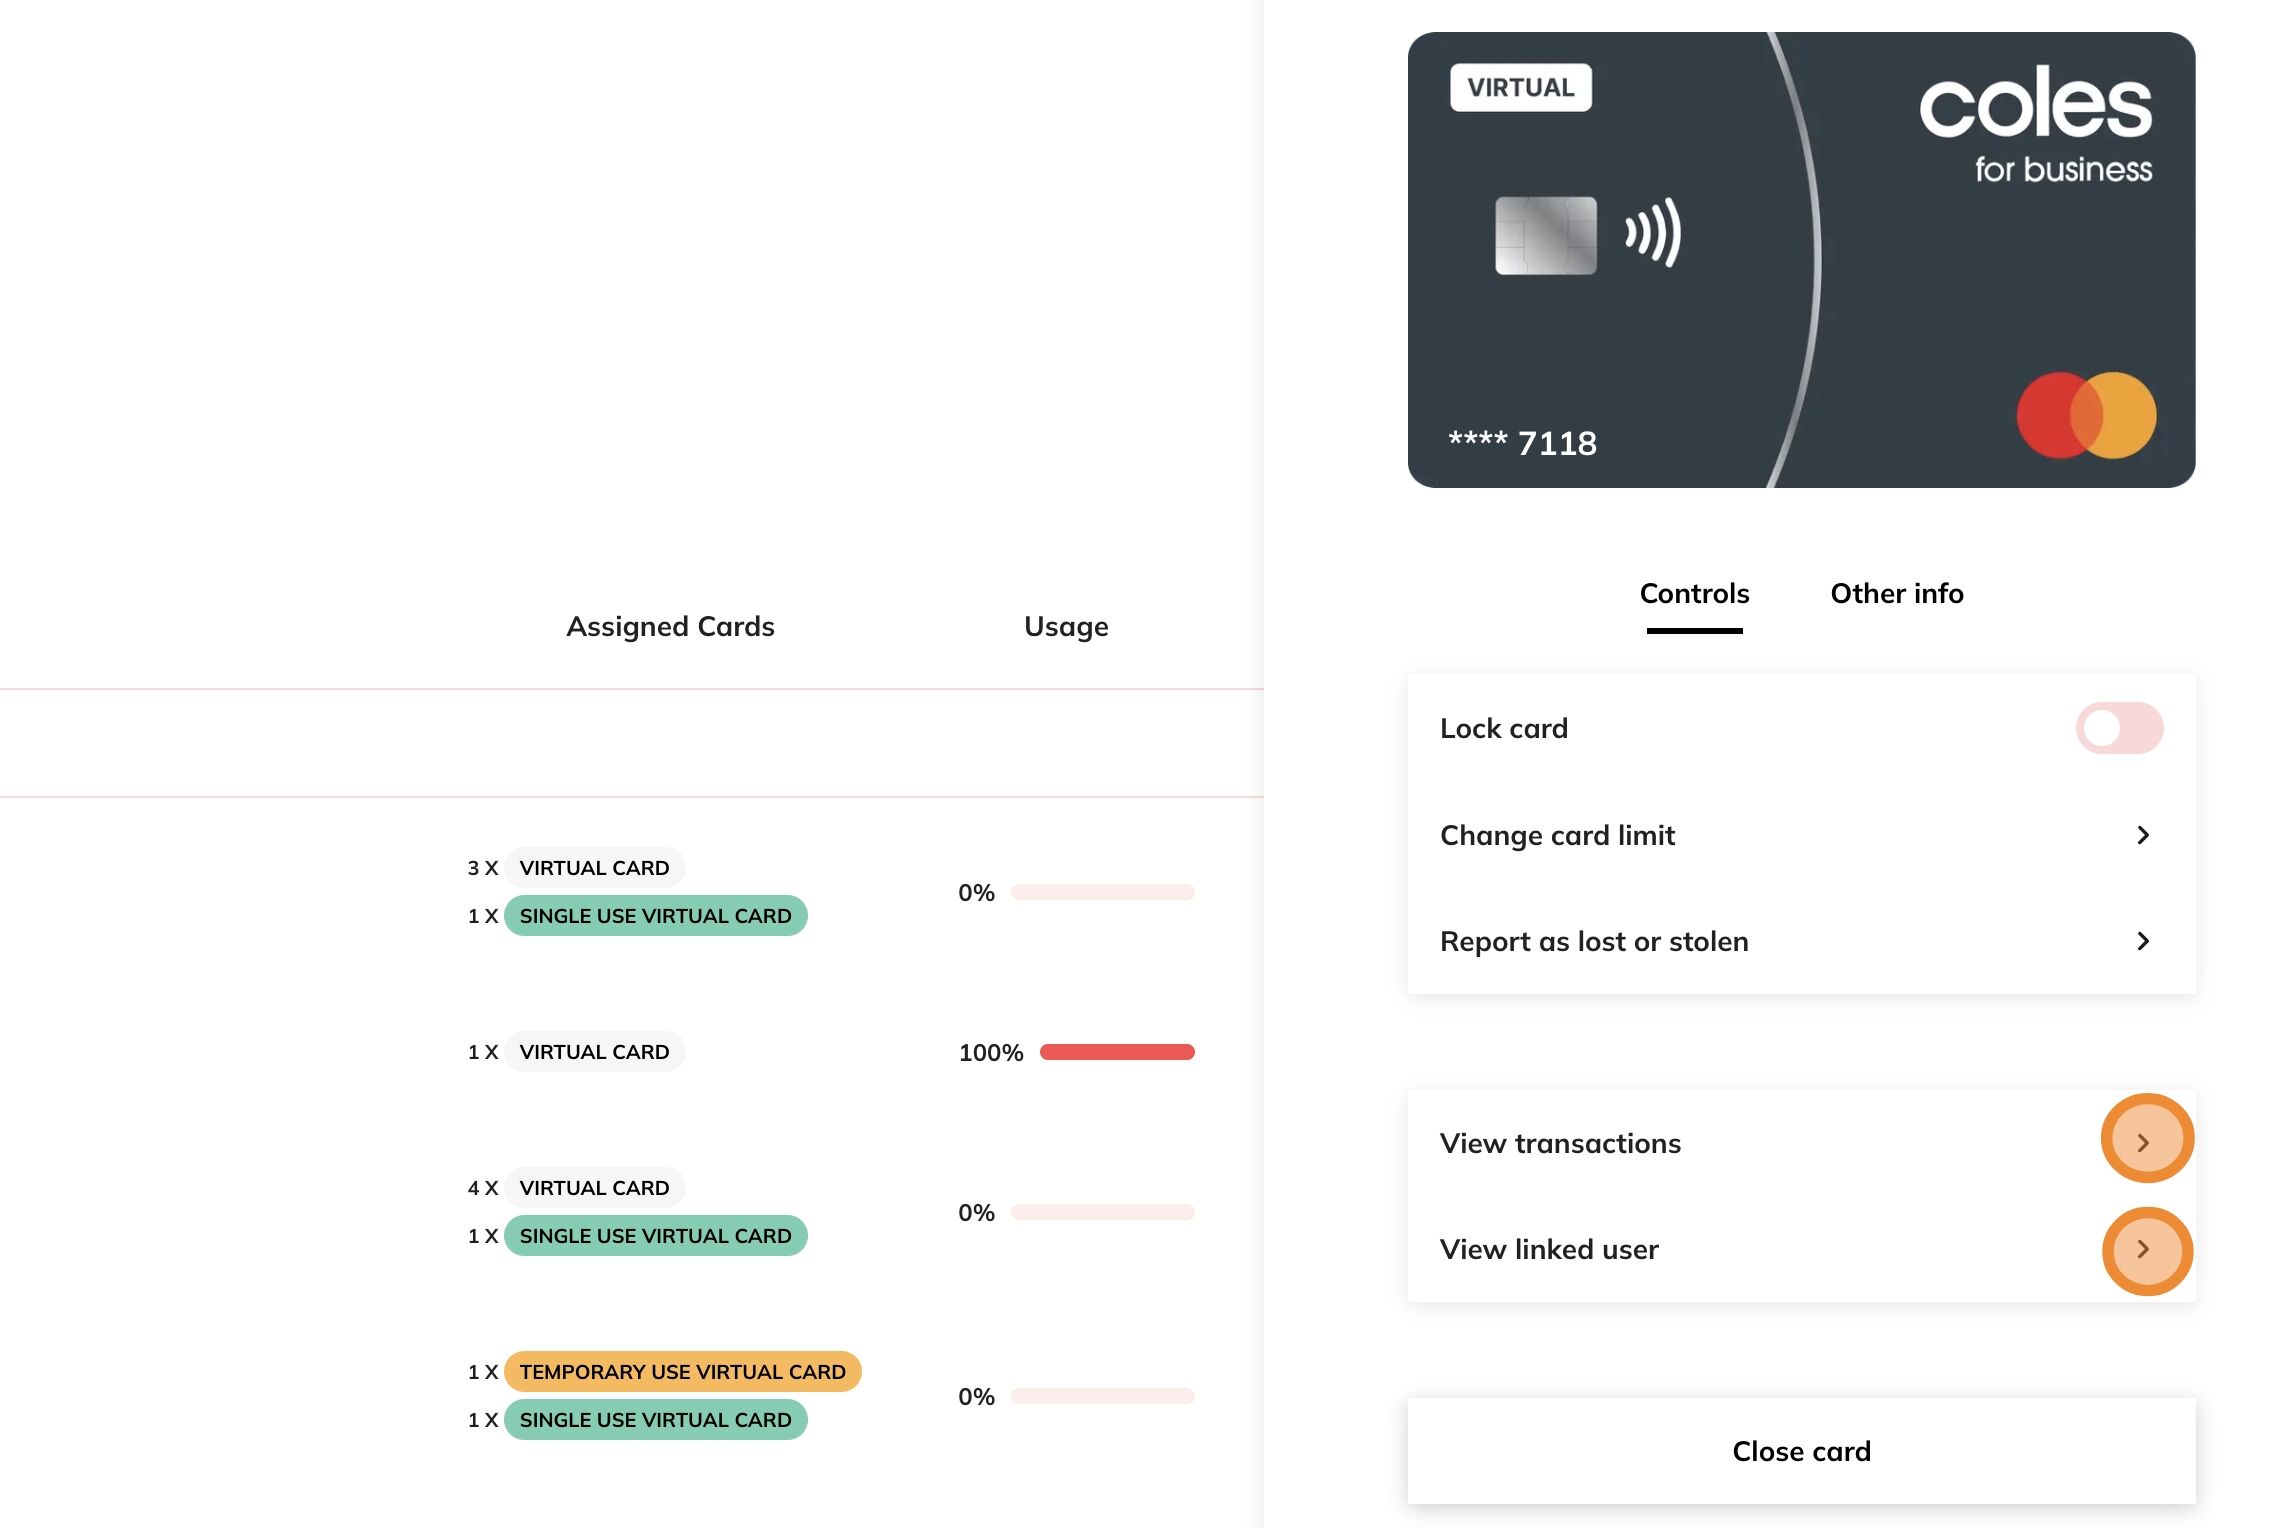The image size is (2276, 1528).
Task: Click the Mastercard logo on the card
Action: coord(2085,415)
